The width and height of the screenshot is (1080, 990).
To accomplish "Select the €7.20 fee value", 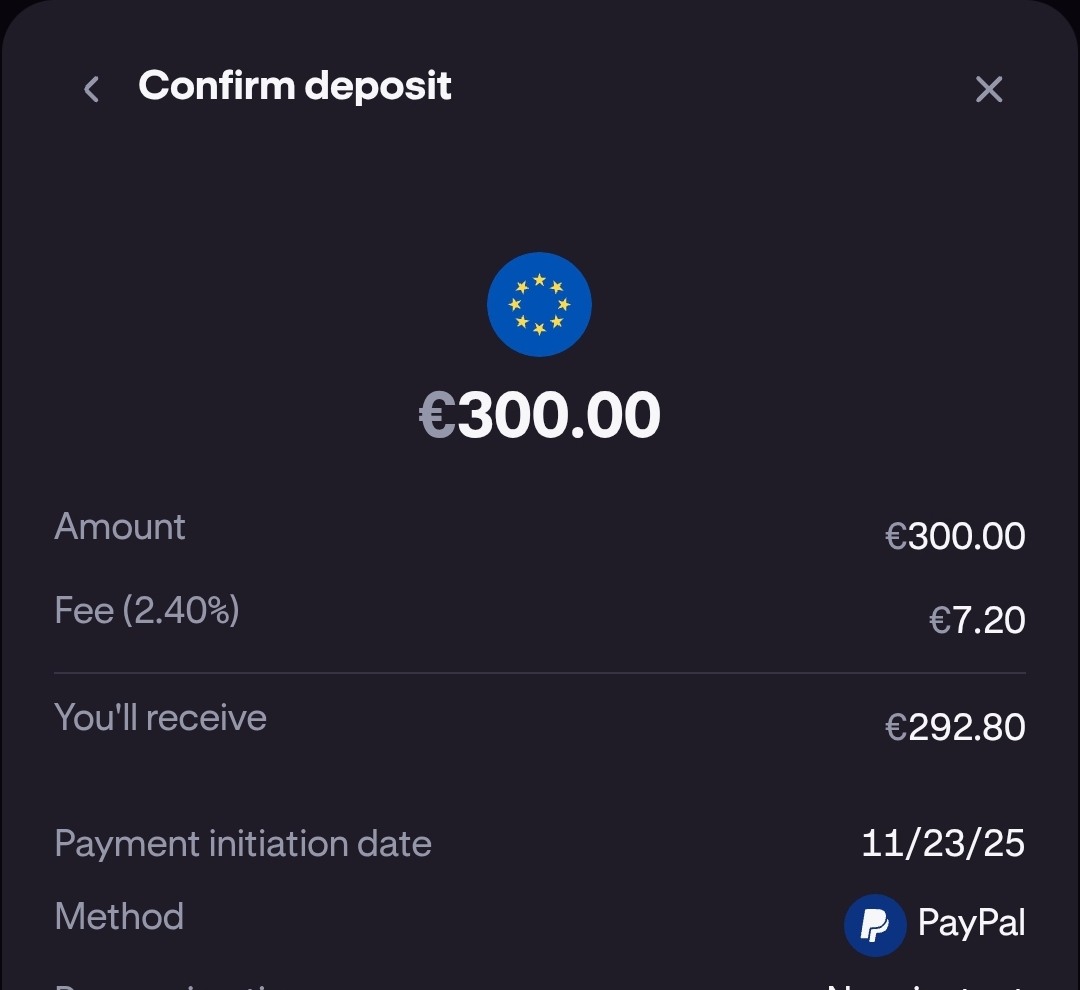I will point(977,621).
